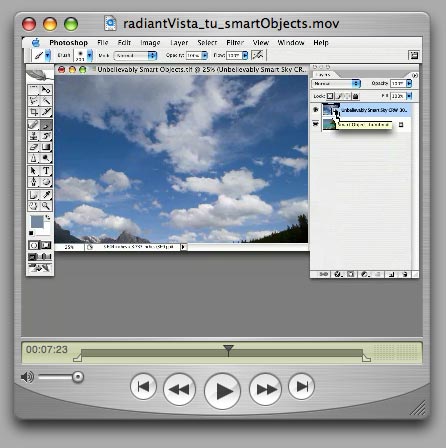446x448 pixels.
Task: Open the Layer menu
Action: pos(179,43)
